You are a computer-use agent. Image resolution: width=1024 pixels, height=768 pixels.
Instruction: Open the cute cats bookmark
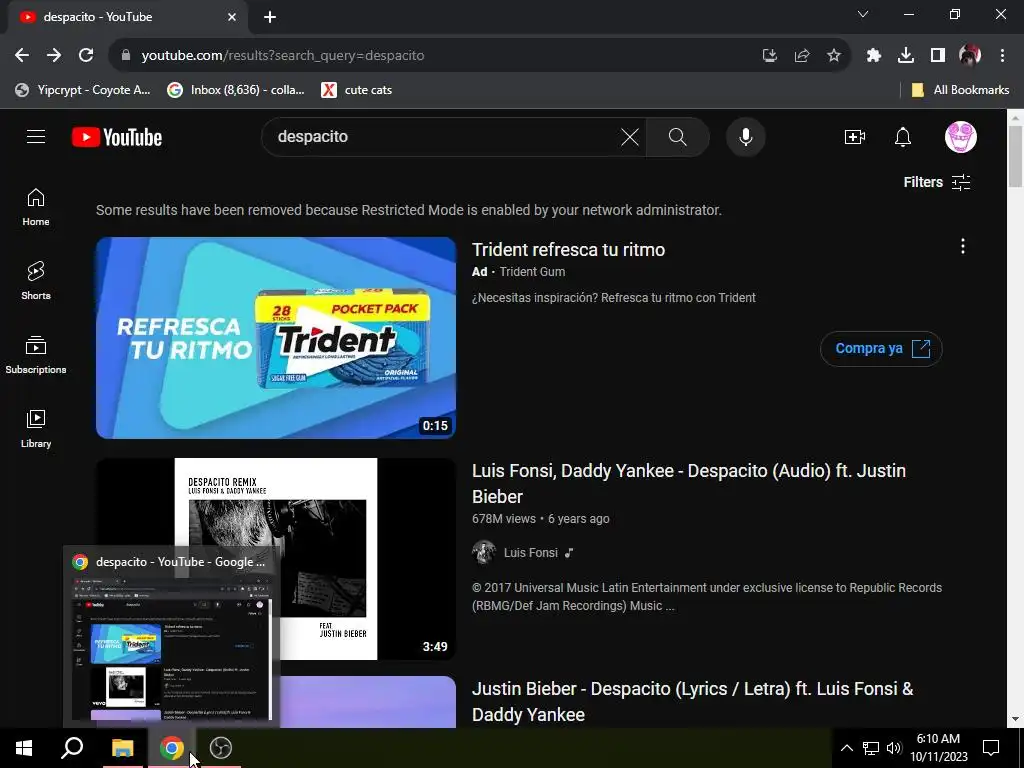357,90
